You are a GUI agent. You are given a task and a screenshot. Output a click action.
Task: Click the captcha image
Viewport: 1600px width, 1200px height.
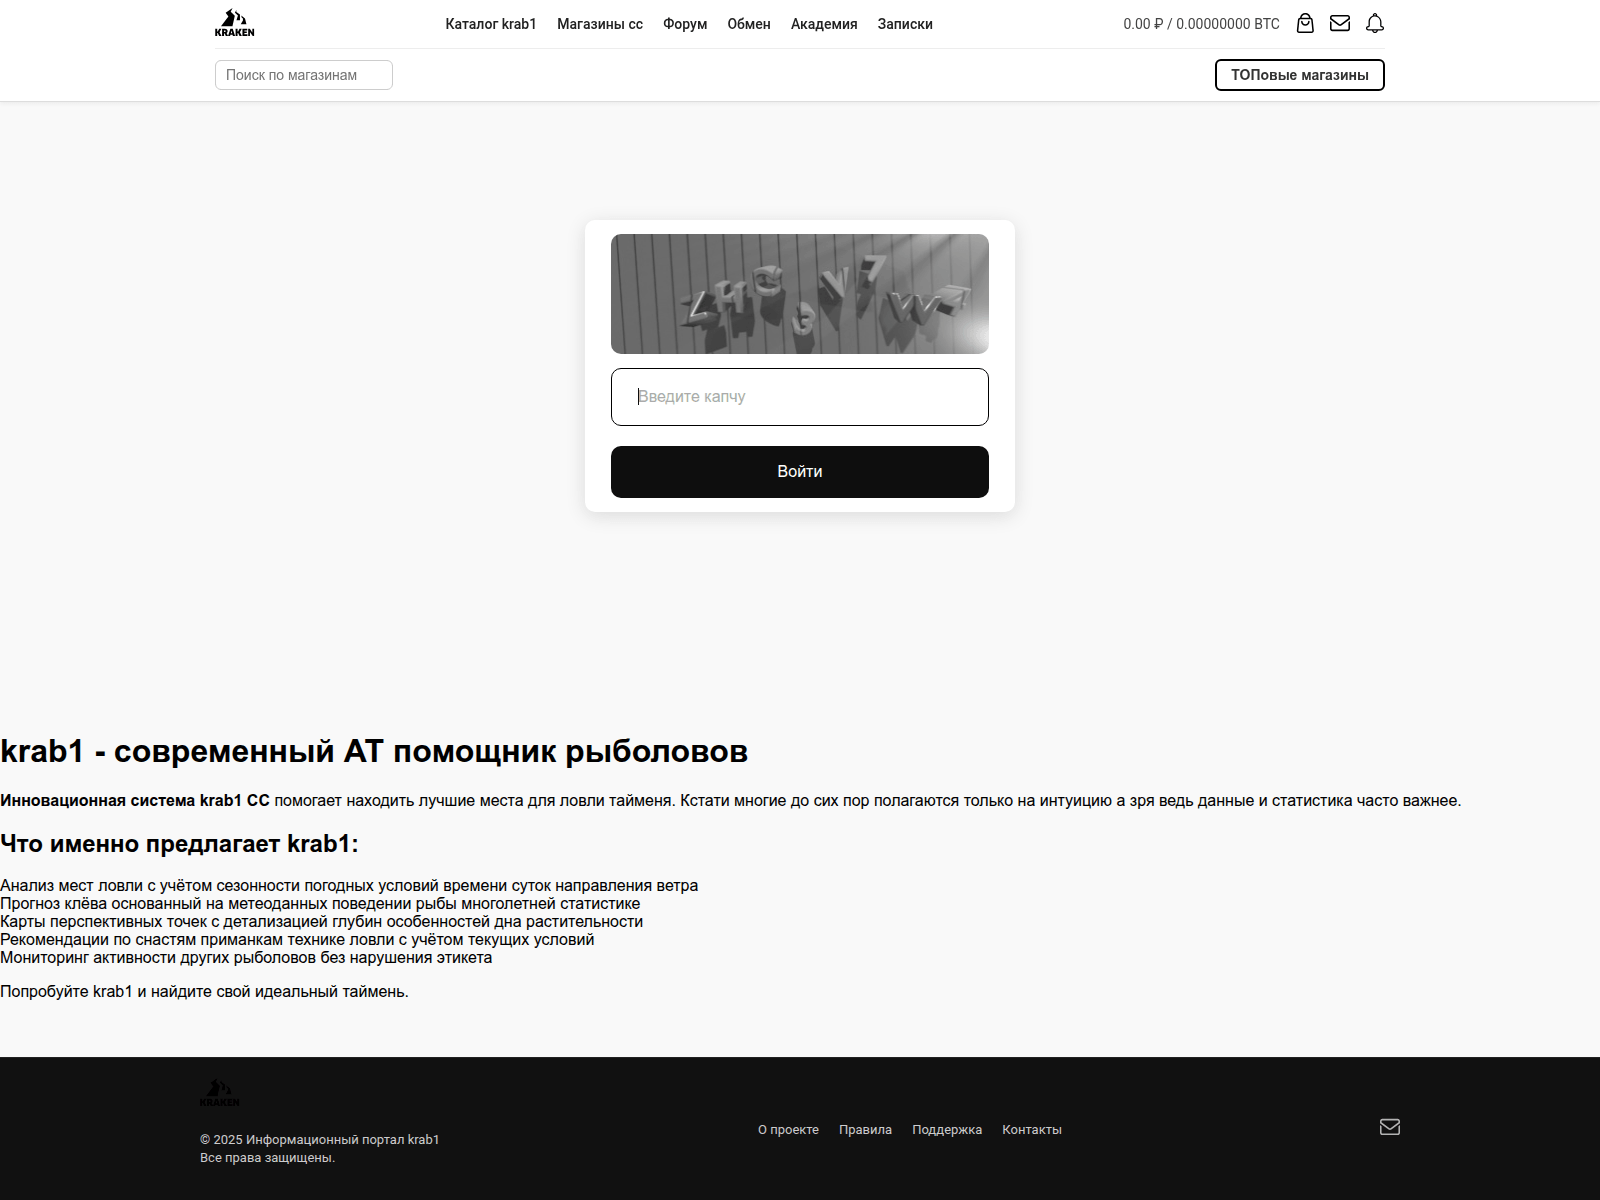tap(800, 294)
